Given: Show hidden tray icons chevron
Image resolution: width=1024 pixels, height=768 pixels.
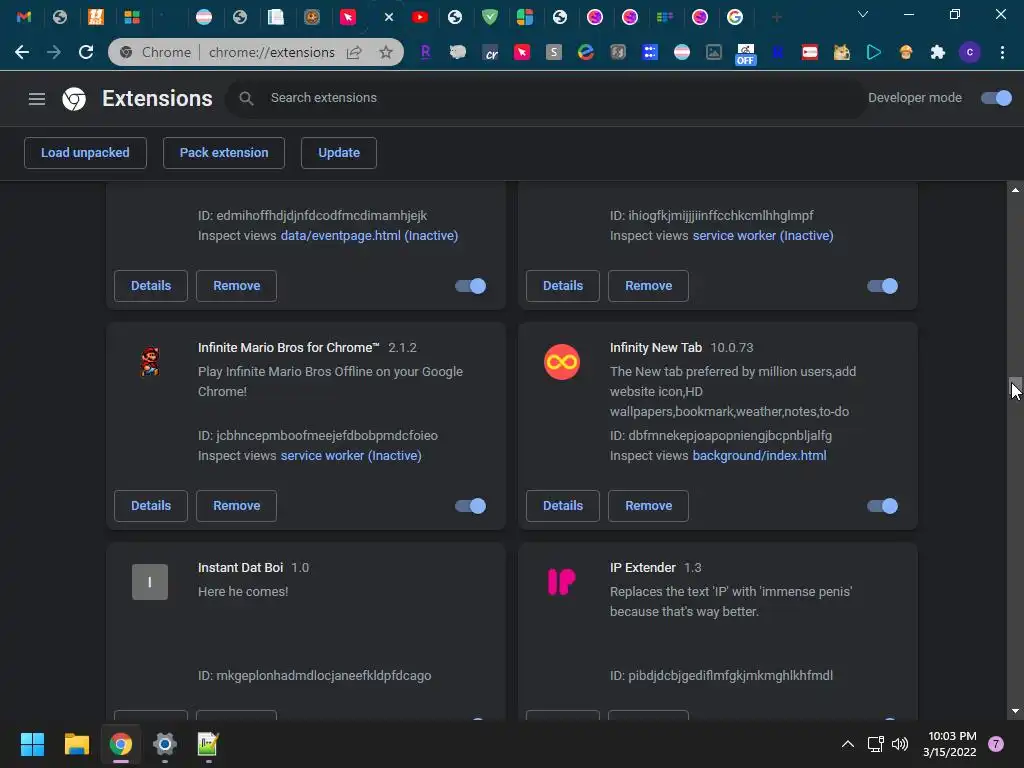Looking at the screenshot, I should [x=848, y=744].
